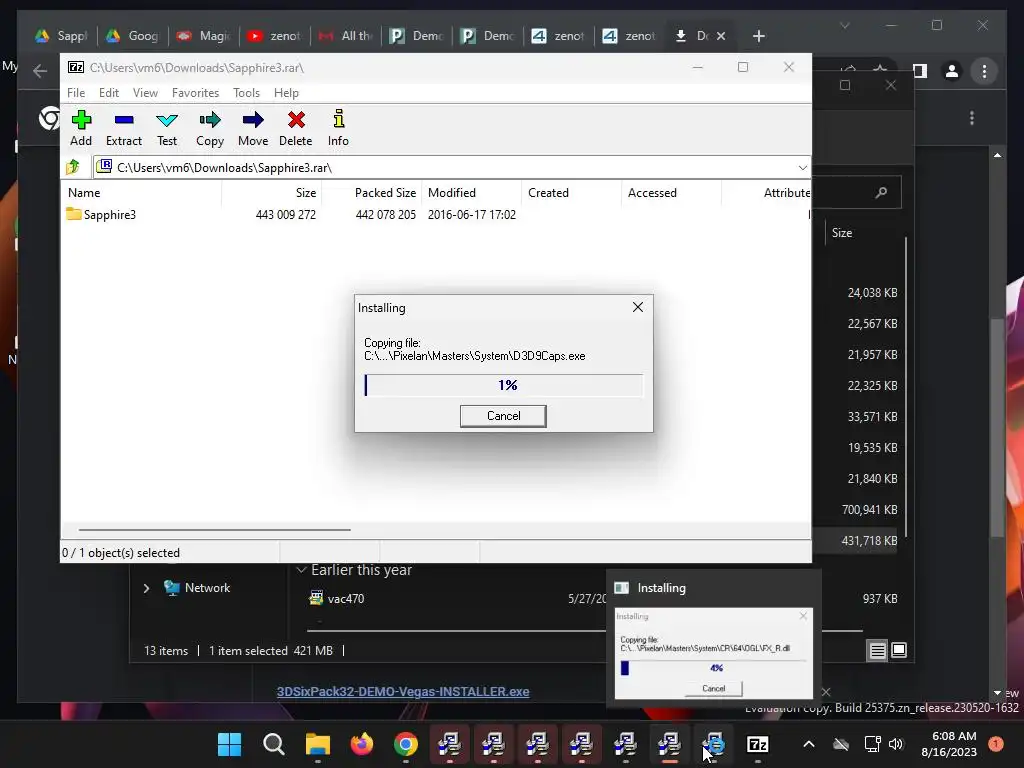Switch to the YouTube zenot tab
Viewport: 1024px width, 768px height.
click(x=275, y=36)
